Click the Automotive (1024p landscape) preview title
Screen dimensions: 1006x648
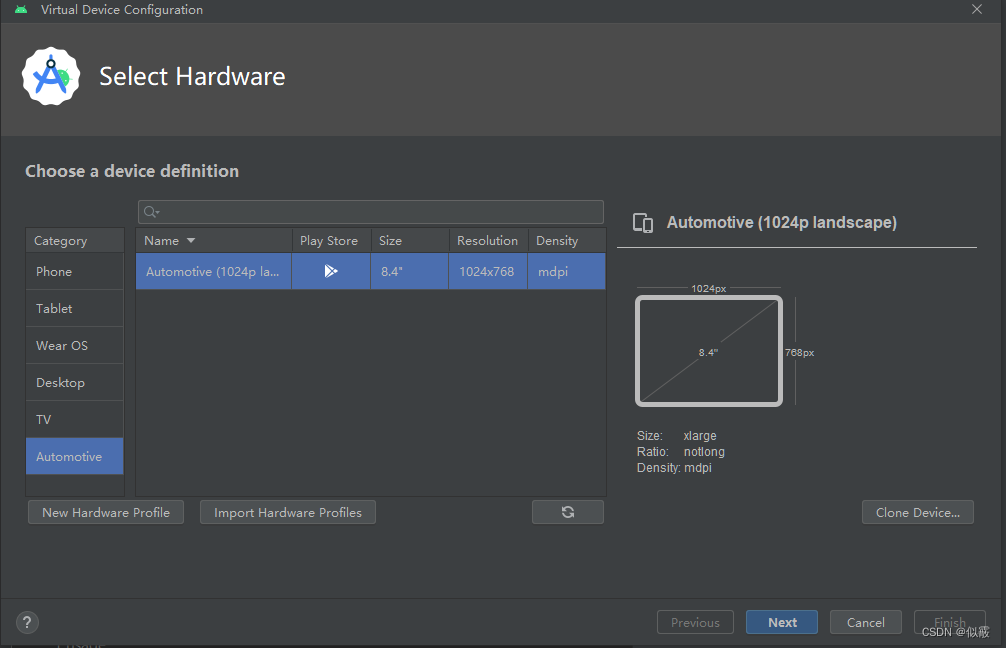[781, 223]
